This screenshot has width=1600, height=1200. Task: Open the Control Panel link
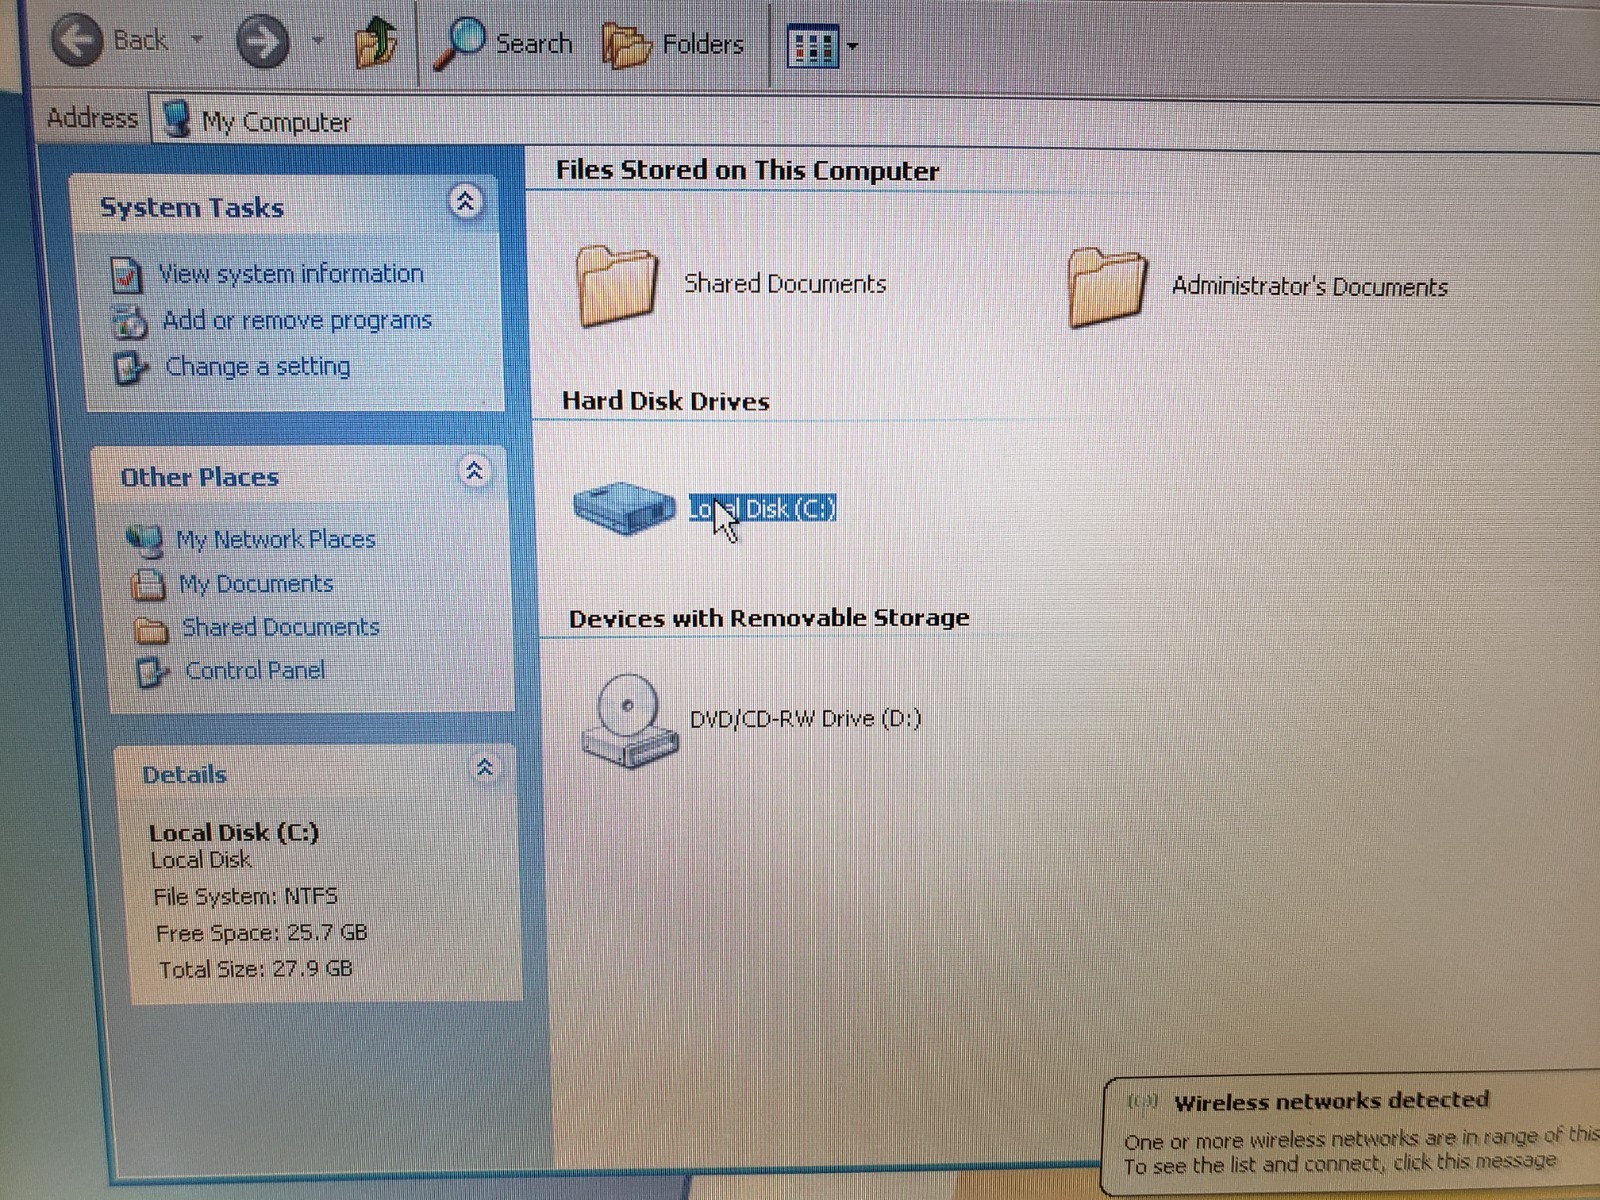(x=255, y=670)
